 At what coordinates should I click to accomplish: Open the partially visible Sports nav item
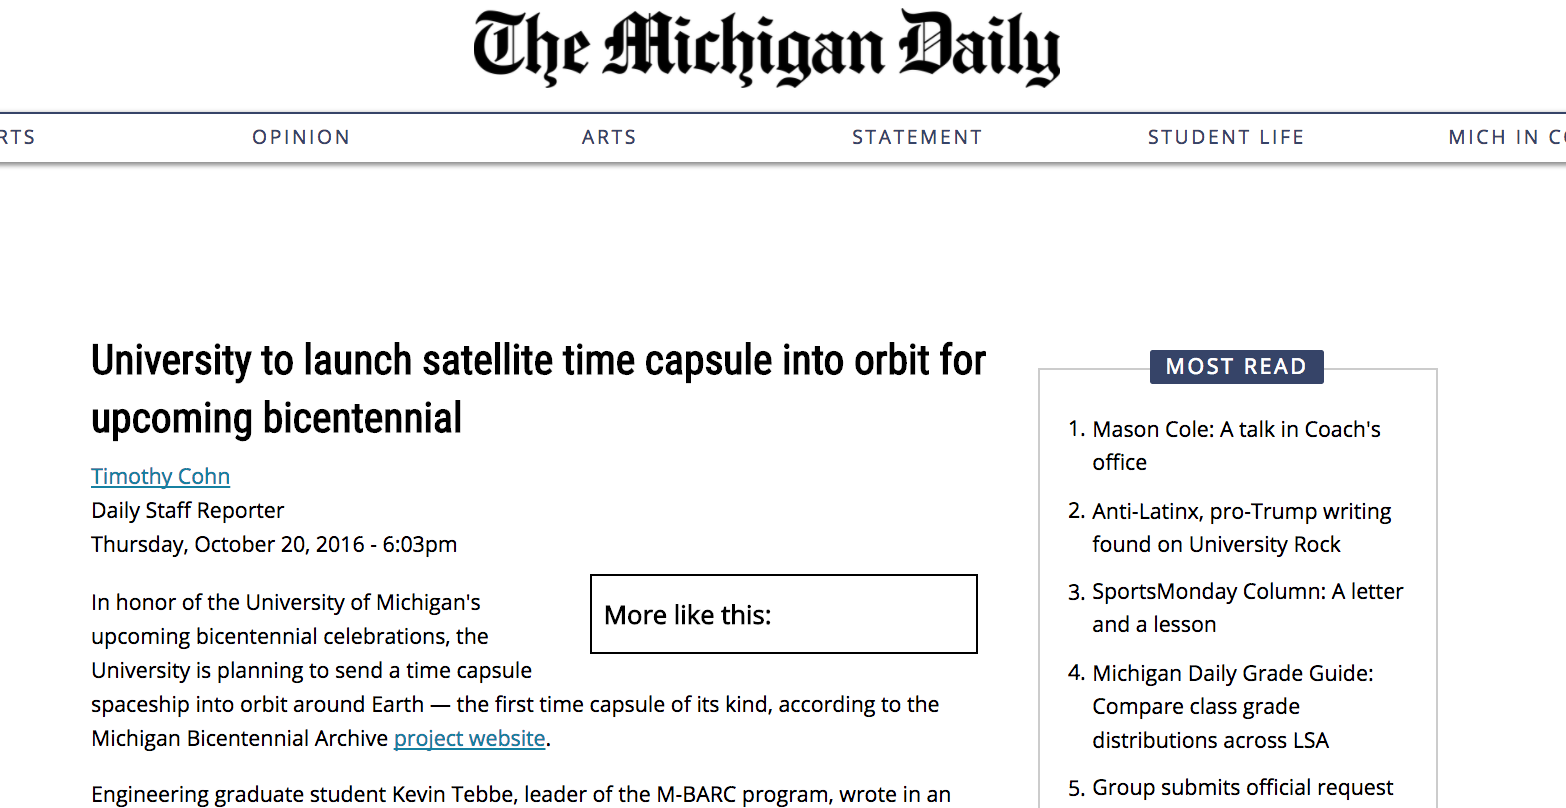17,137
